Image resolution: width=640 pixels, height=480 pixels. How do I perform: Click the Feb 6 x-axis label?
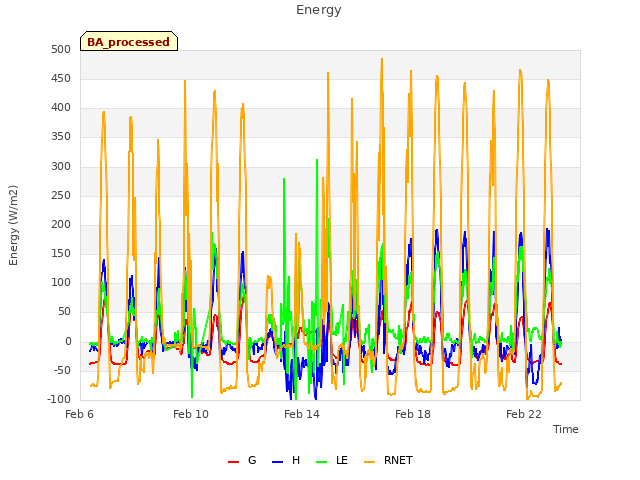point(80,414)
